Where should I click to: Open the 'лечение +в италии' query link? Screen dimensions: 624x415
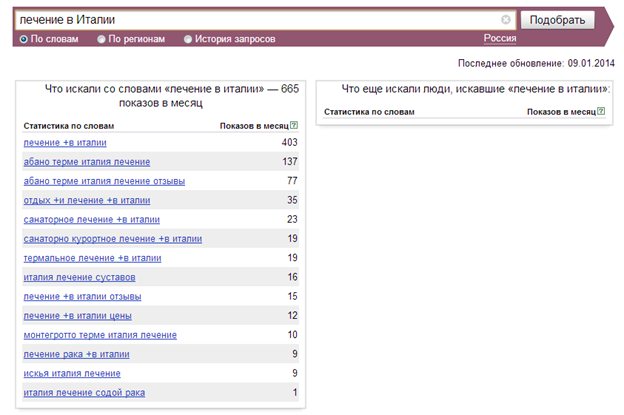pos(65,142)
